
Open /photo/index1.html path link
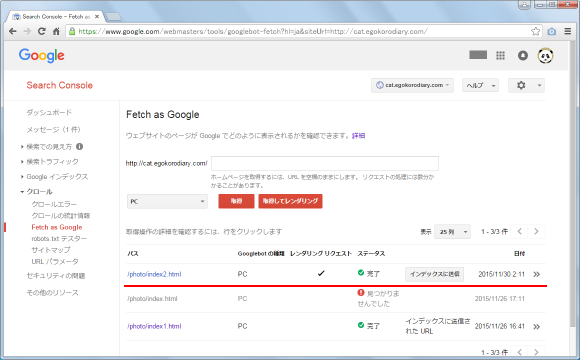coord(154,326)
